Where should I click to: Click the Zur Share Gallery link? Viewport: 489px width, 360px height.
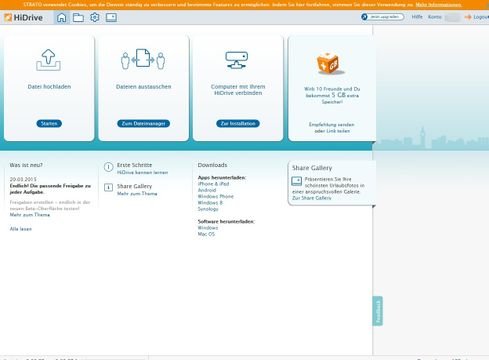(x=312, y=198)
